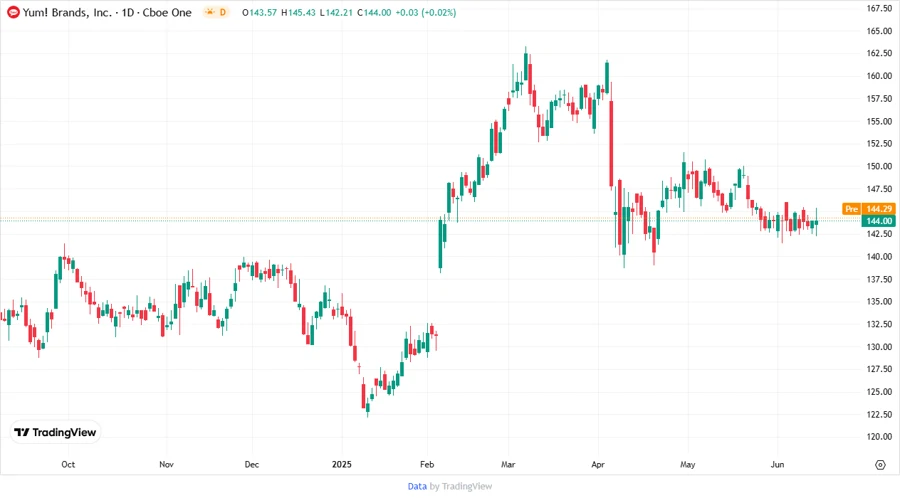Click the C144.00 close value

tap(374, 12)
